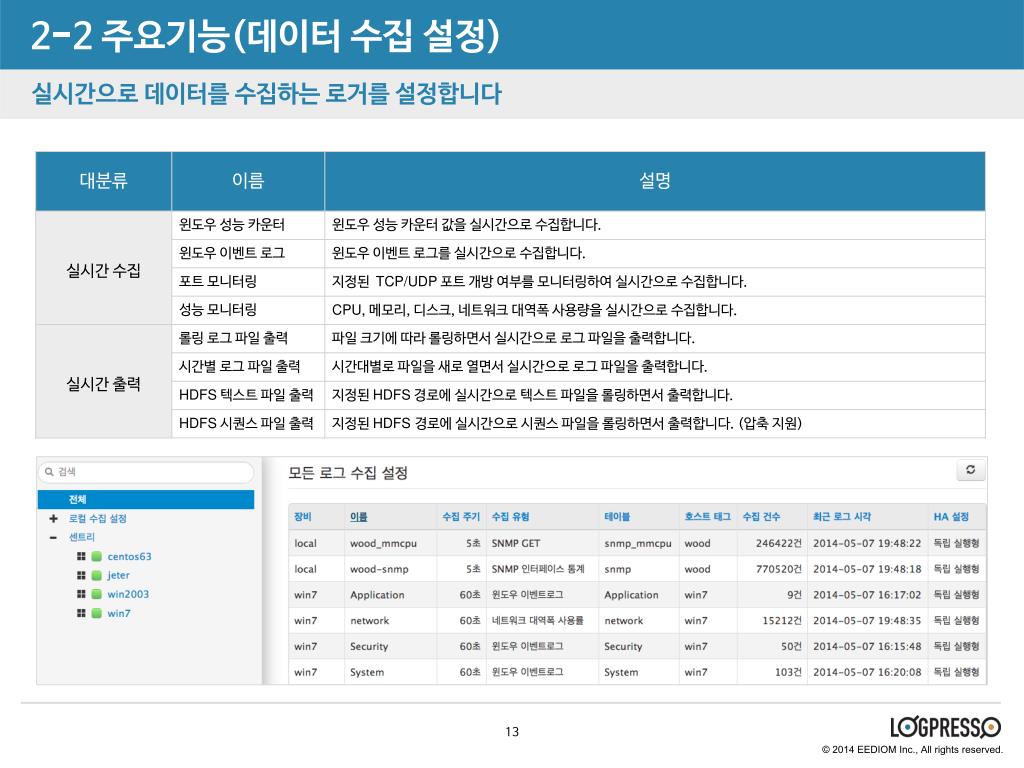
Task: Select the wood_mmcpu logger row name
Action: (383, 543)
